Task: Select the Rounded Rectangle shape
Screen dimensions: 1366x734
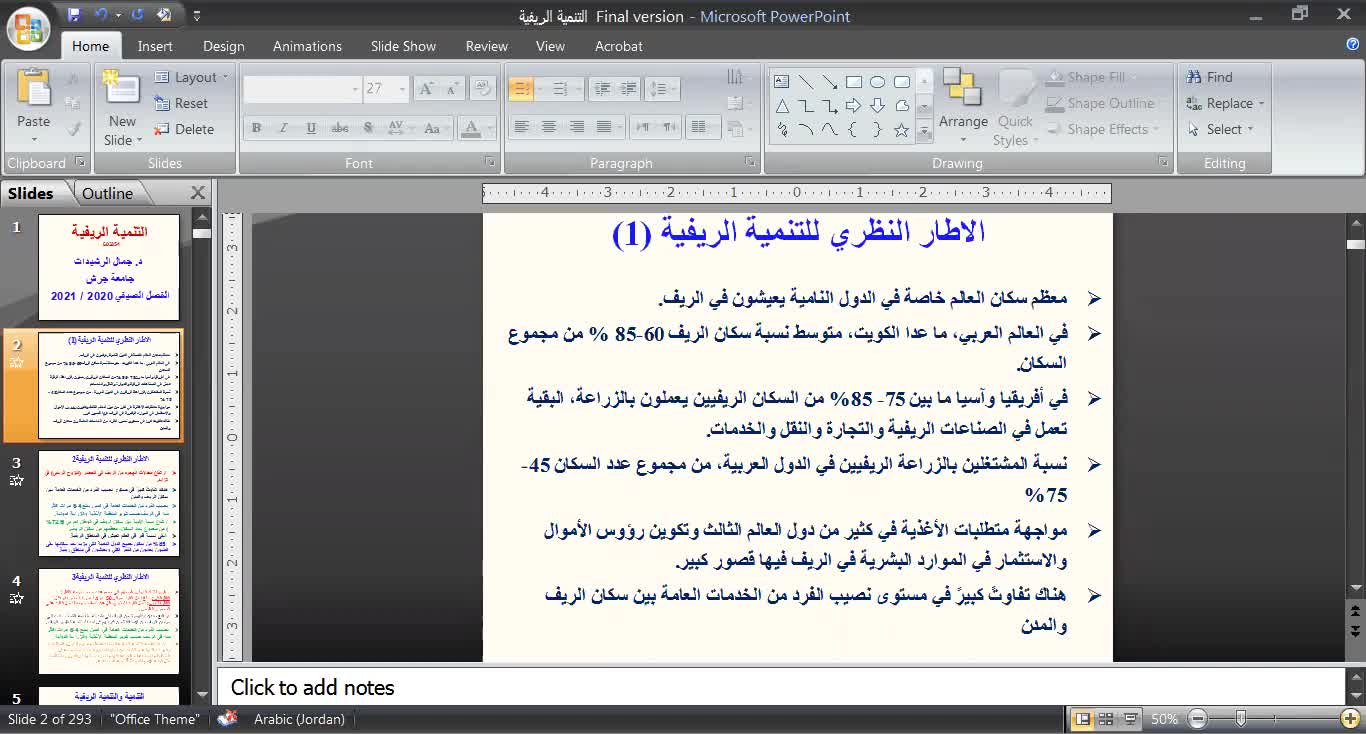Action: coord(901,81)
